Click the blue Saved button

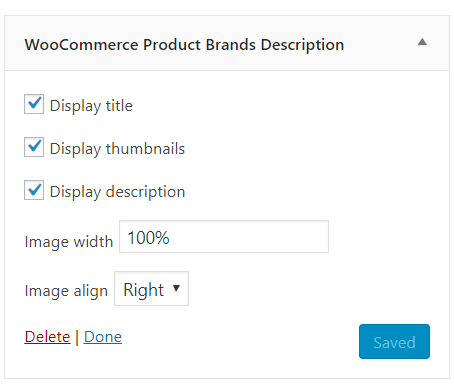[394, 341]
